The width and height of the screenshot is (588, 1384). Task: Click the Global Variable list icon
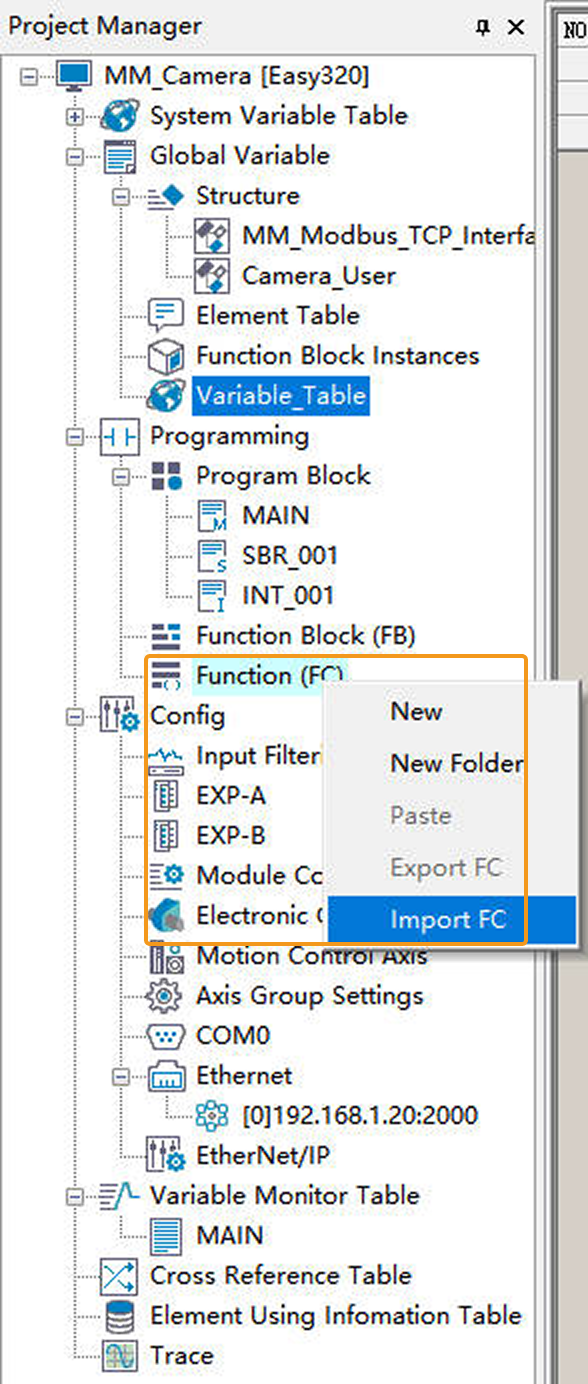(x=120, y=156)
